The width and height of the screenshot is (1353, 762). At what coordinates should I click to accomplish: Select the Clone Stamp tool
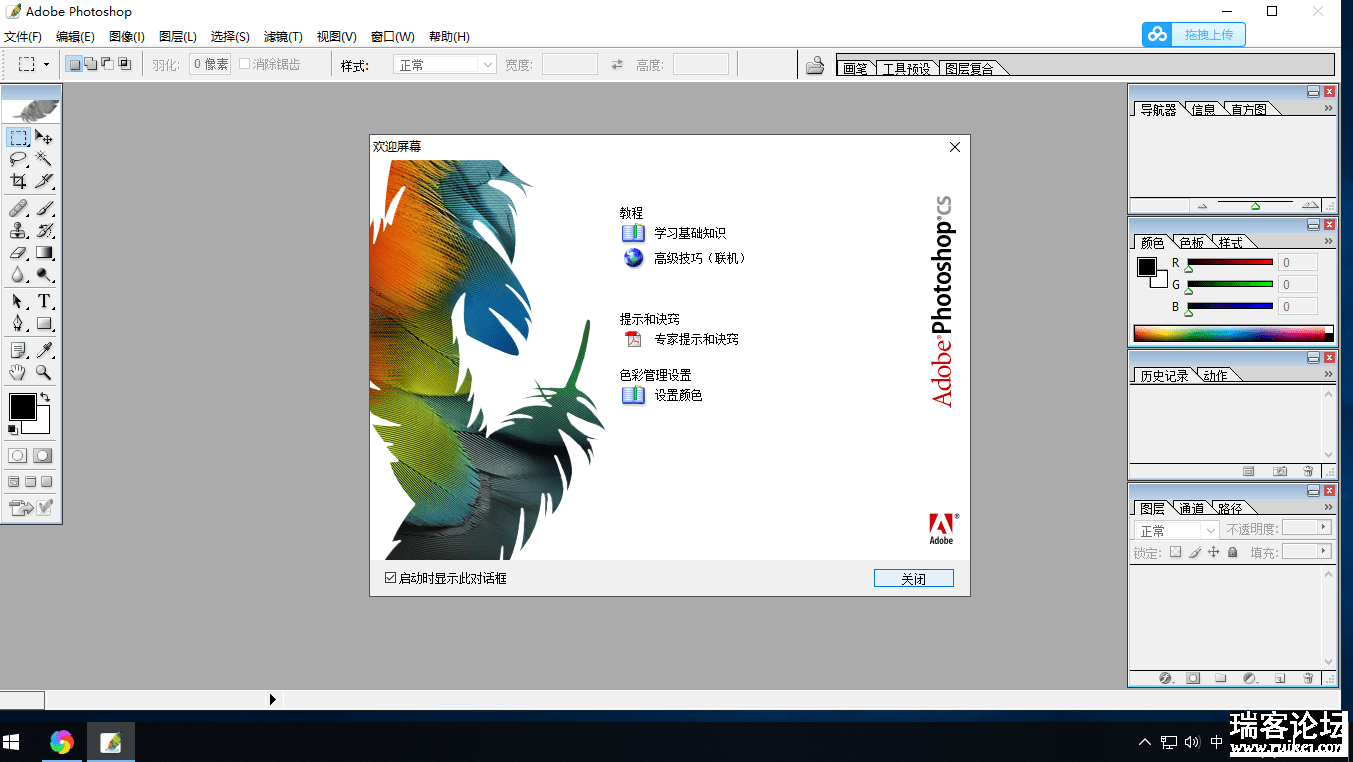tap(19, 231)
